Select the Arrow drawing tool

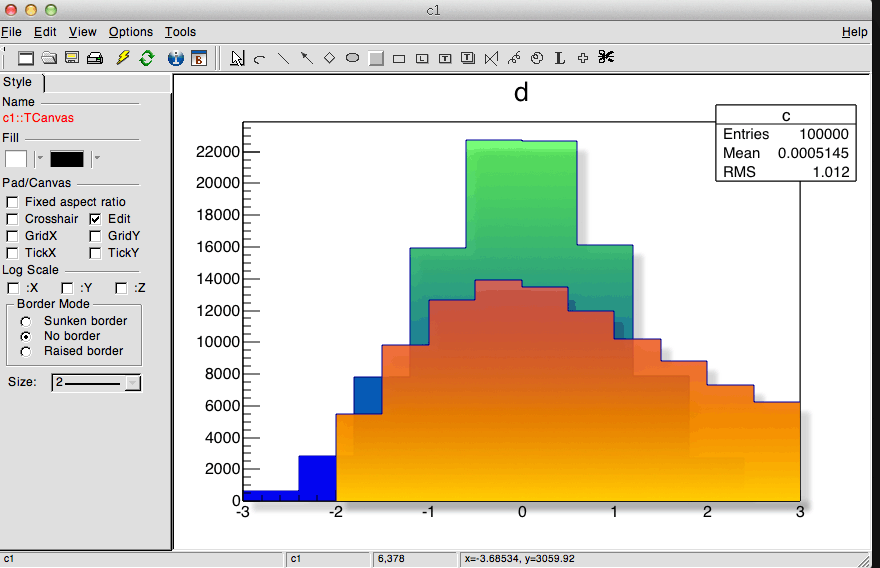tap(306, 58)
